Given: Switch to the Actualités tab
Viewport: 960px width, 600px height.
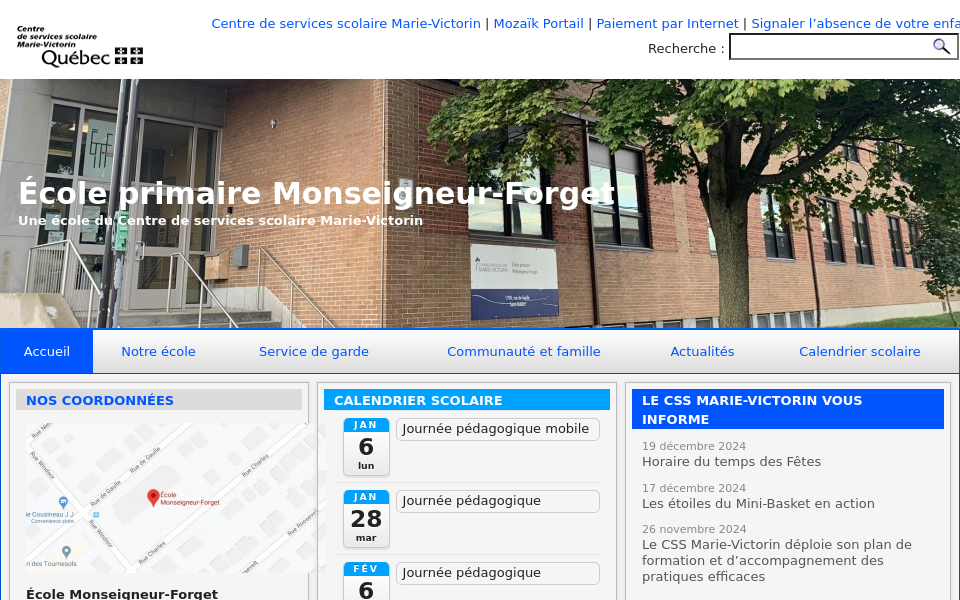Looking at the screenshot, I should [x=702, y=351].
